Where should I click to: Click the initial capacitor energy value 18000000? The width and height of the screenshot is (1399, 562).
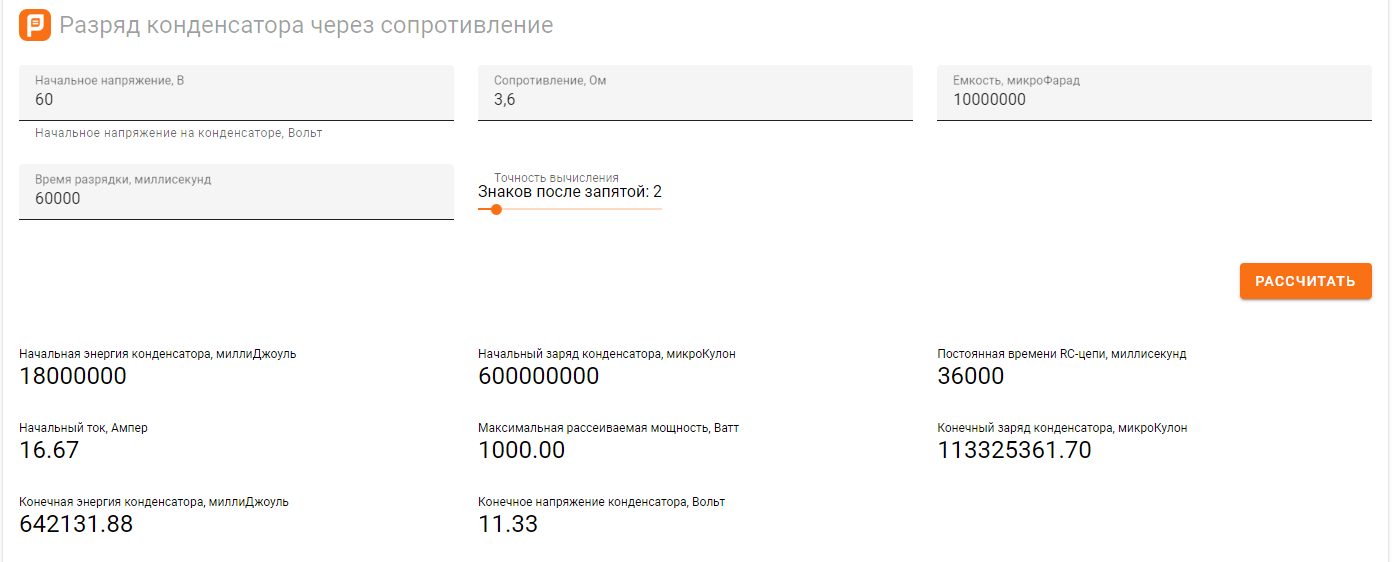point(73,376)
